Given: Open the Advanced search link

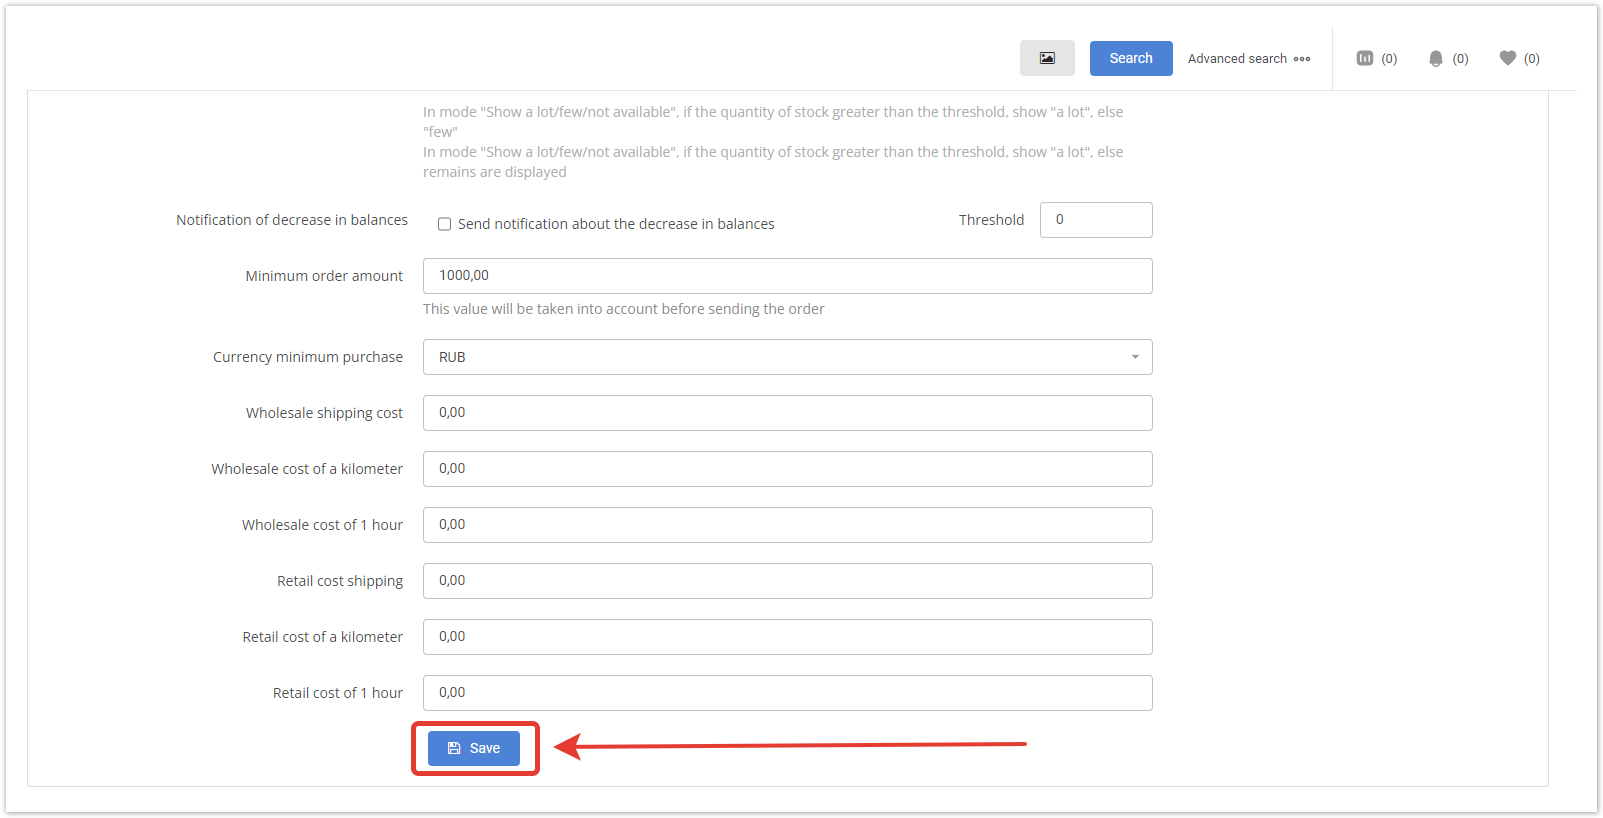Looking at the screenshot, I should (1237, 59).
